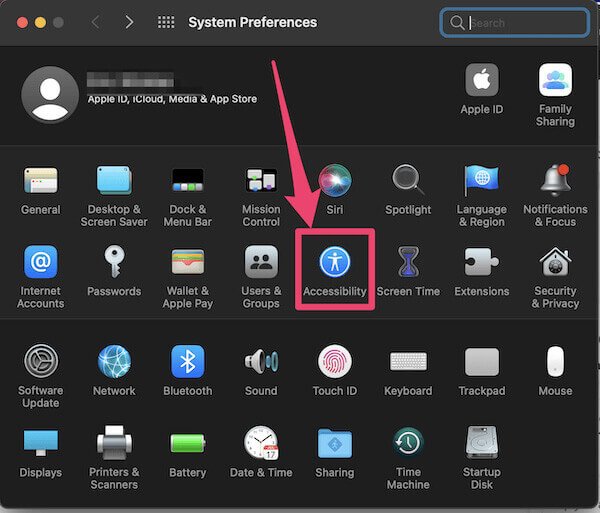Click the red close window button
Viewport: 600px width, 513px height.
[22, 23]
